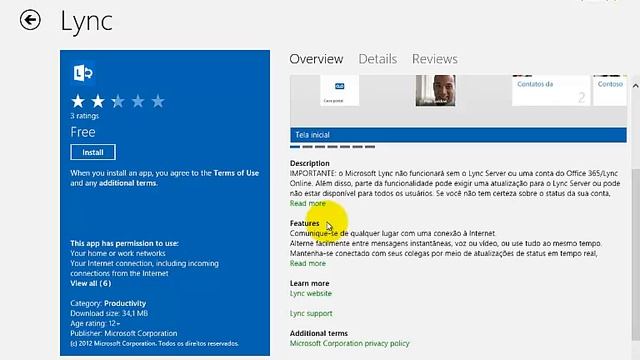Image resolution: width=640 pixels, height=360 pixels.
Task: Install the Lync app
Action: coord(93,152)
